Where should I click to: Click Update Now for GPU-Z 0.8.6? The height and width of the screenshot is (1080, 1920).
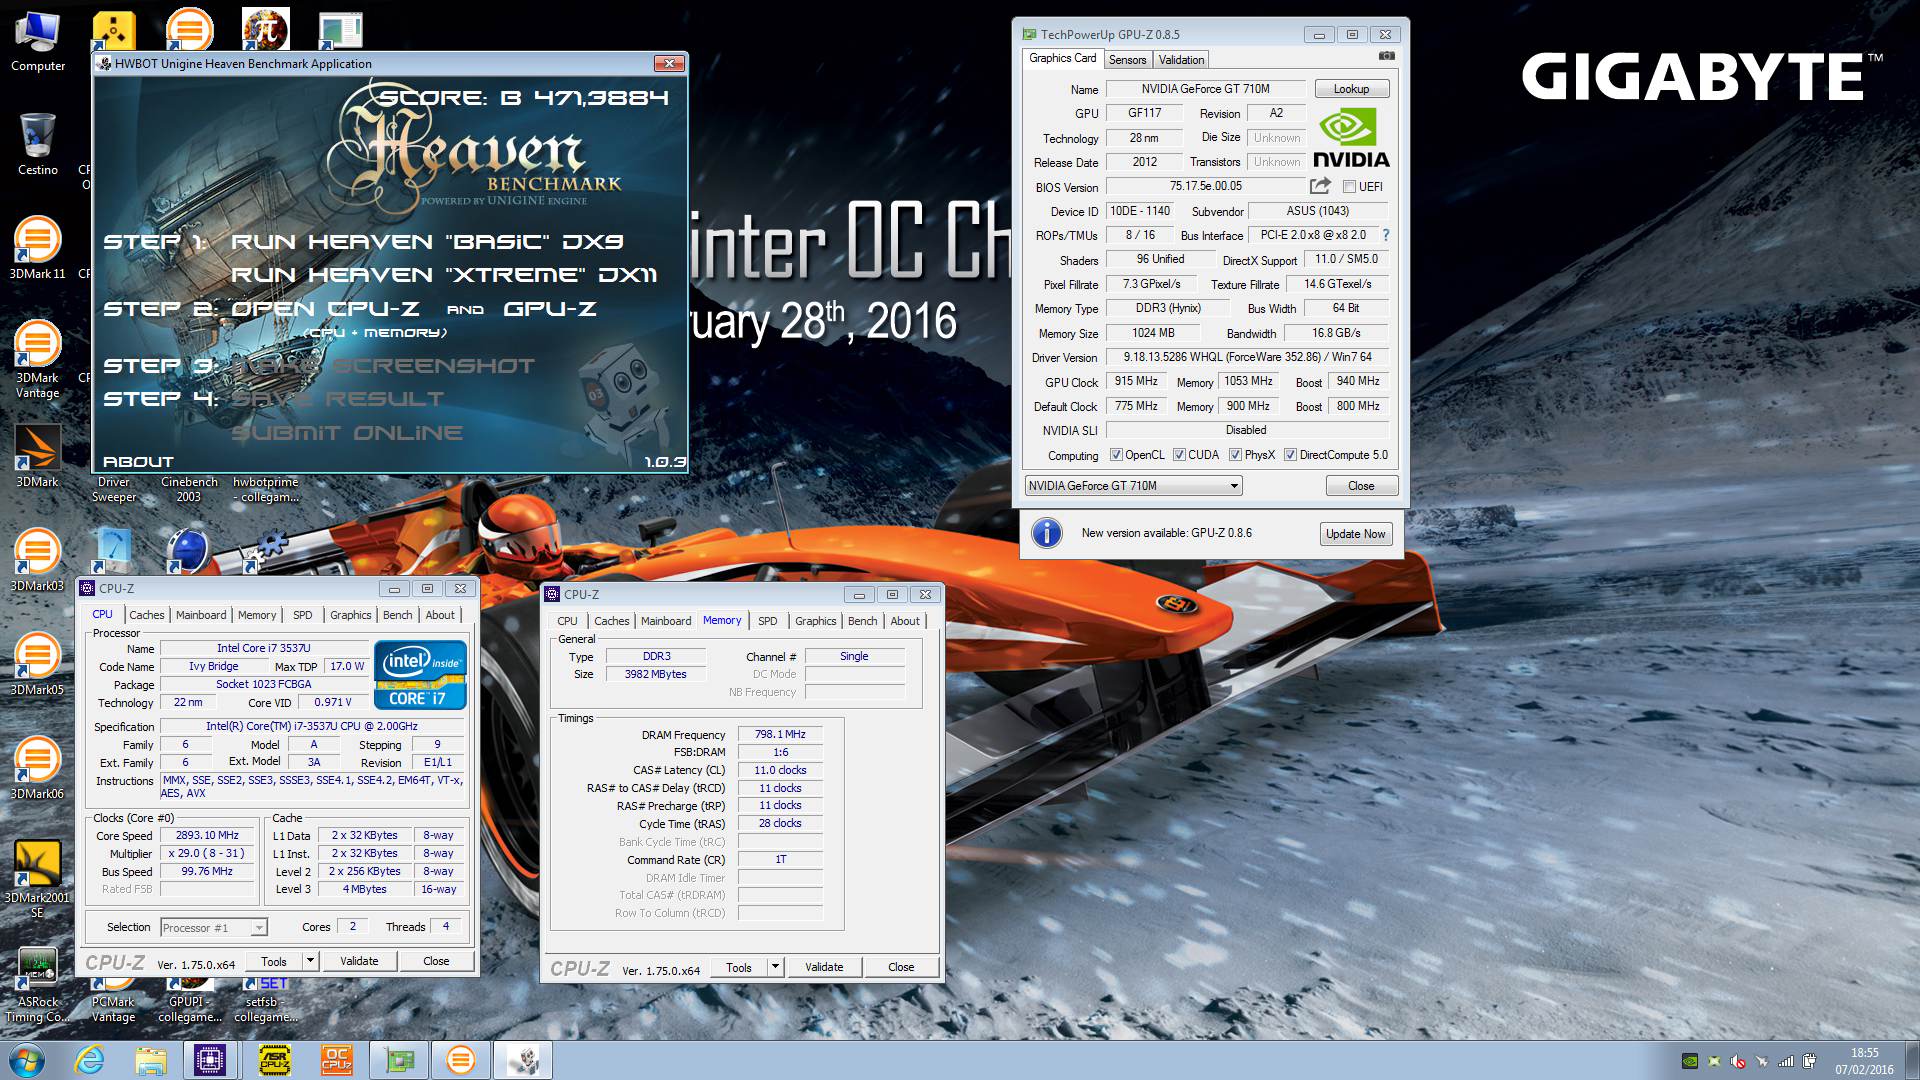click(1355, 534)
